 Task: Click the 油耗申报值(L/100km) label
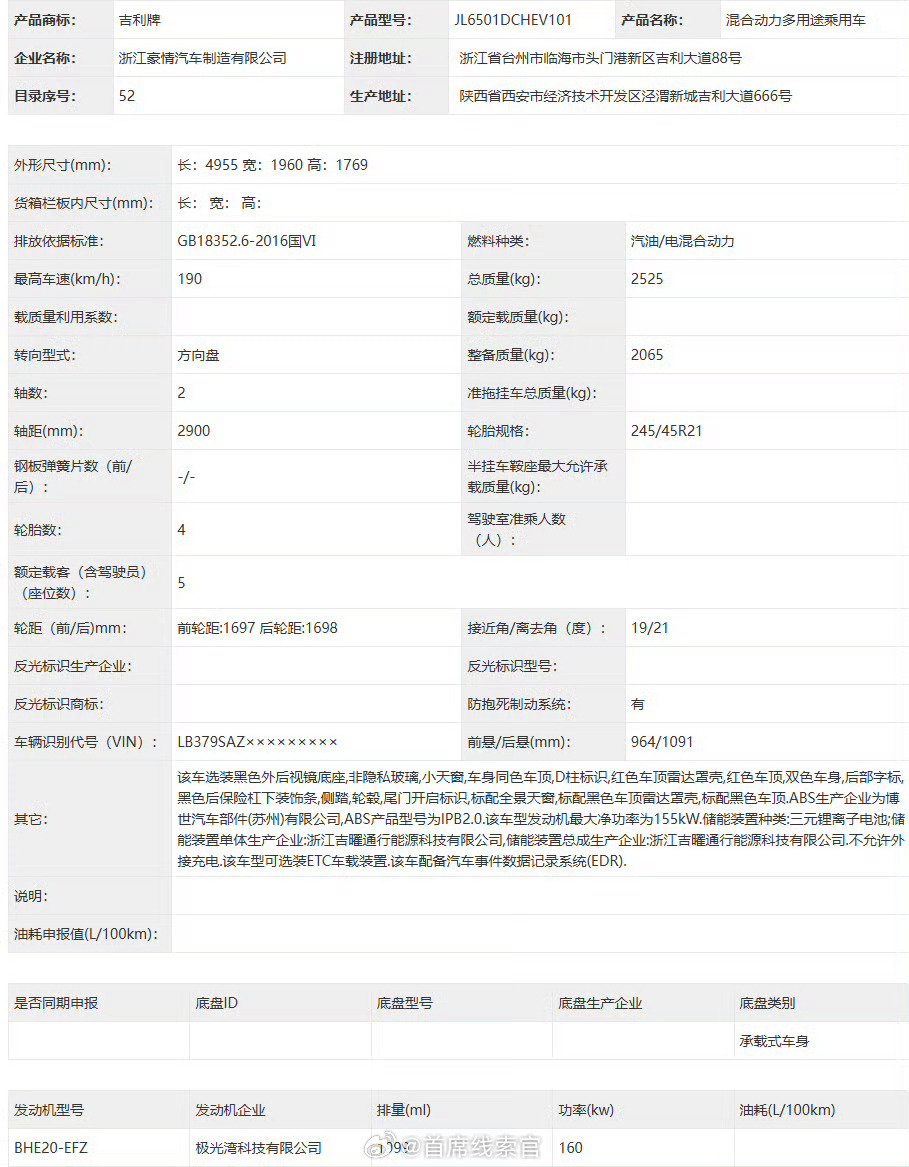pyautogui.click(x=86, y=934)
